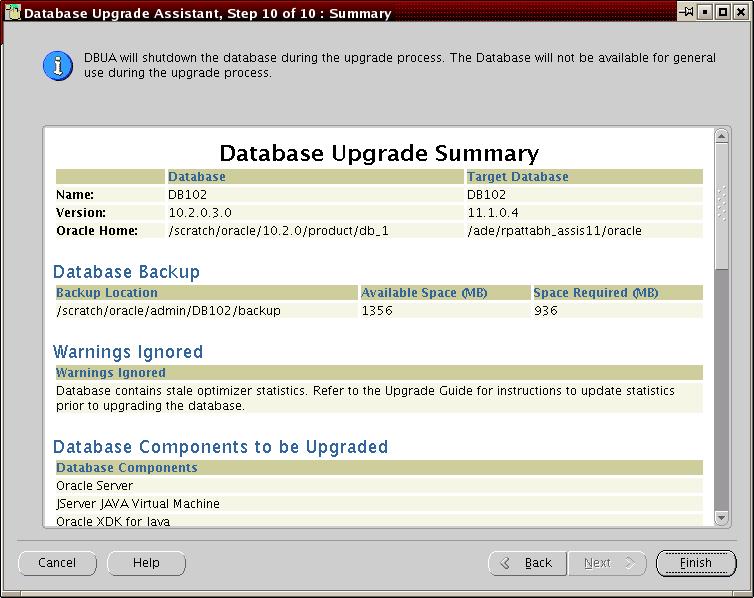Screen dimensions: 754x598
Task: Click the summary scrollbar down arrow
Action: click(722, 517)
